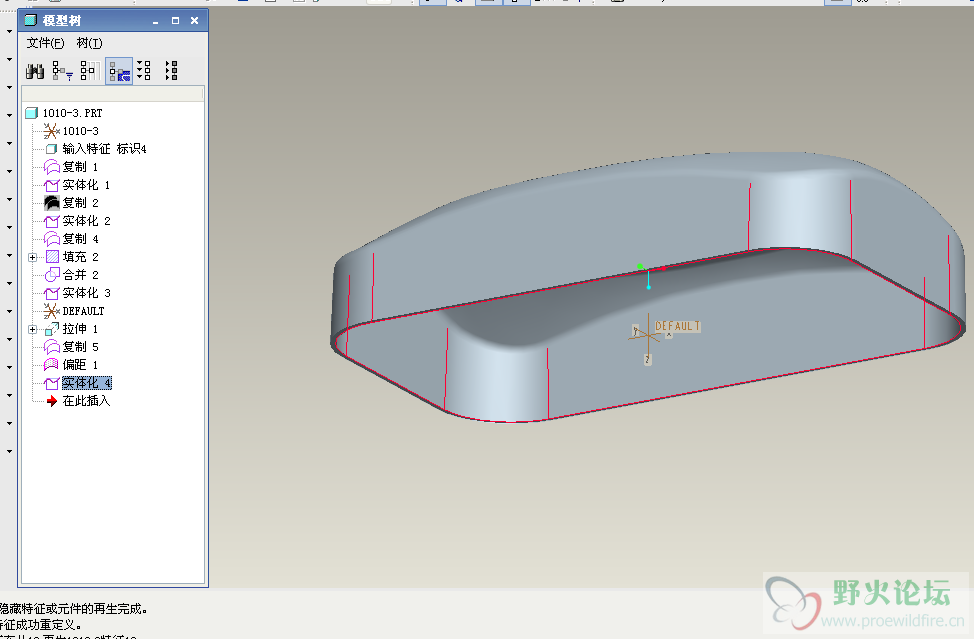Expand the 拉伸 1 feature node

coord(33,329)
